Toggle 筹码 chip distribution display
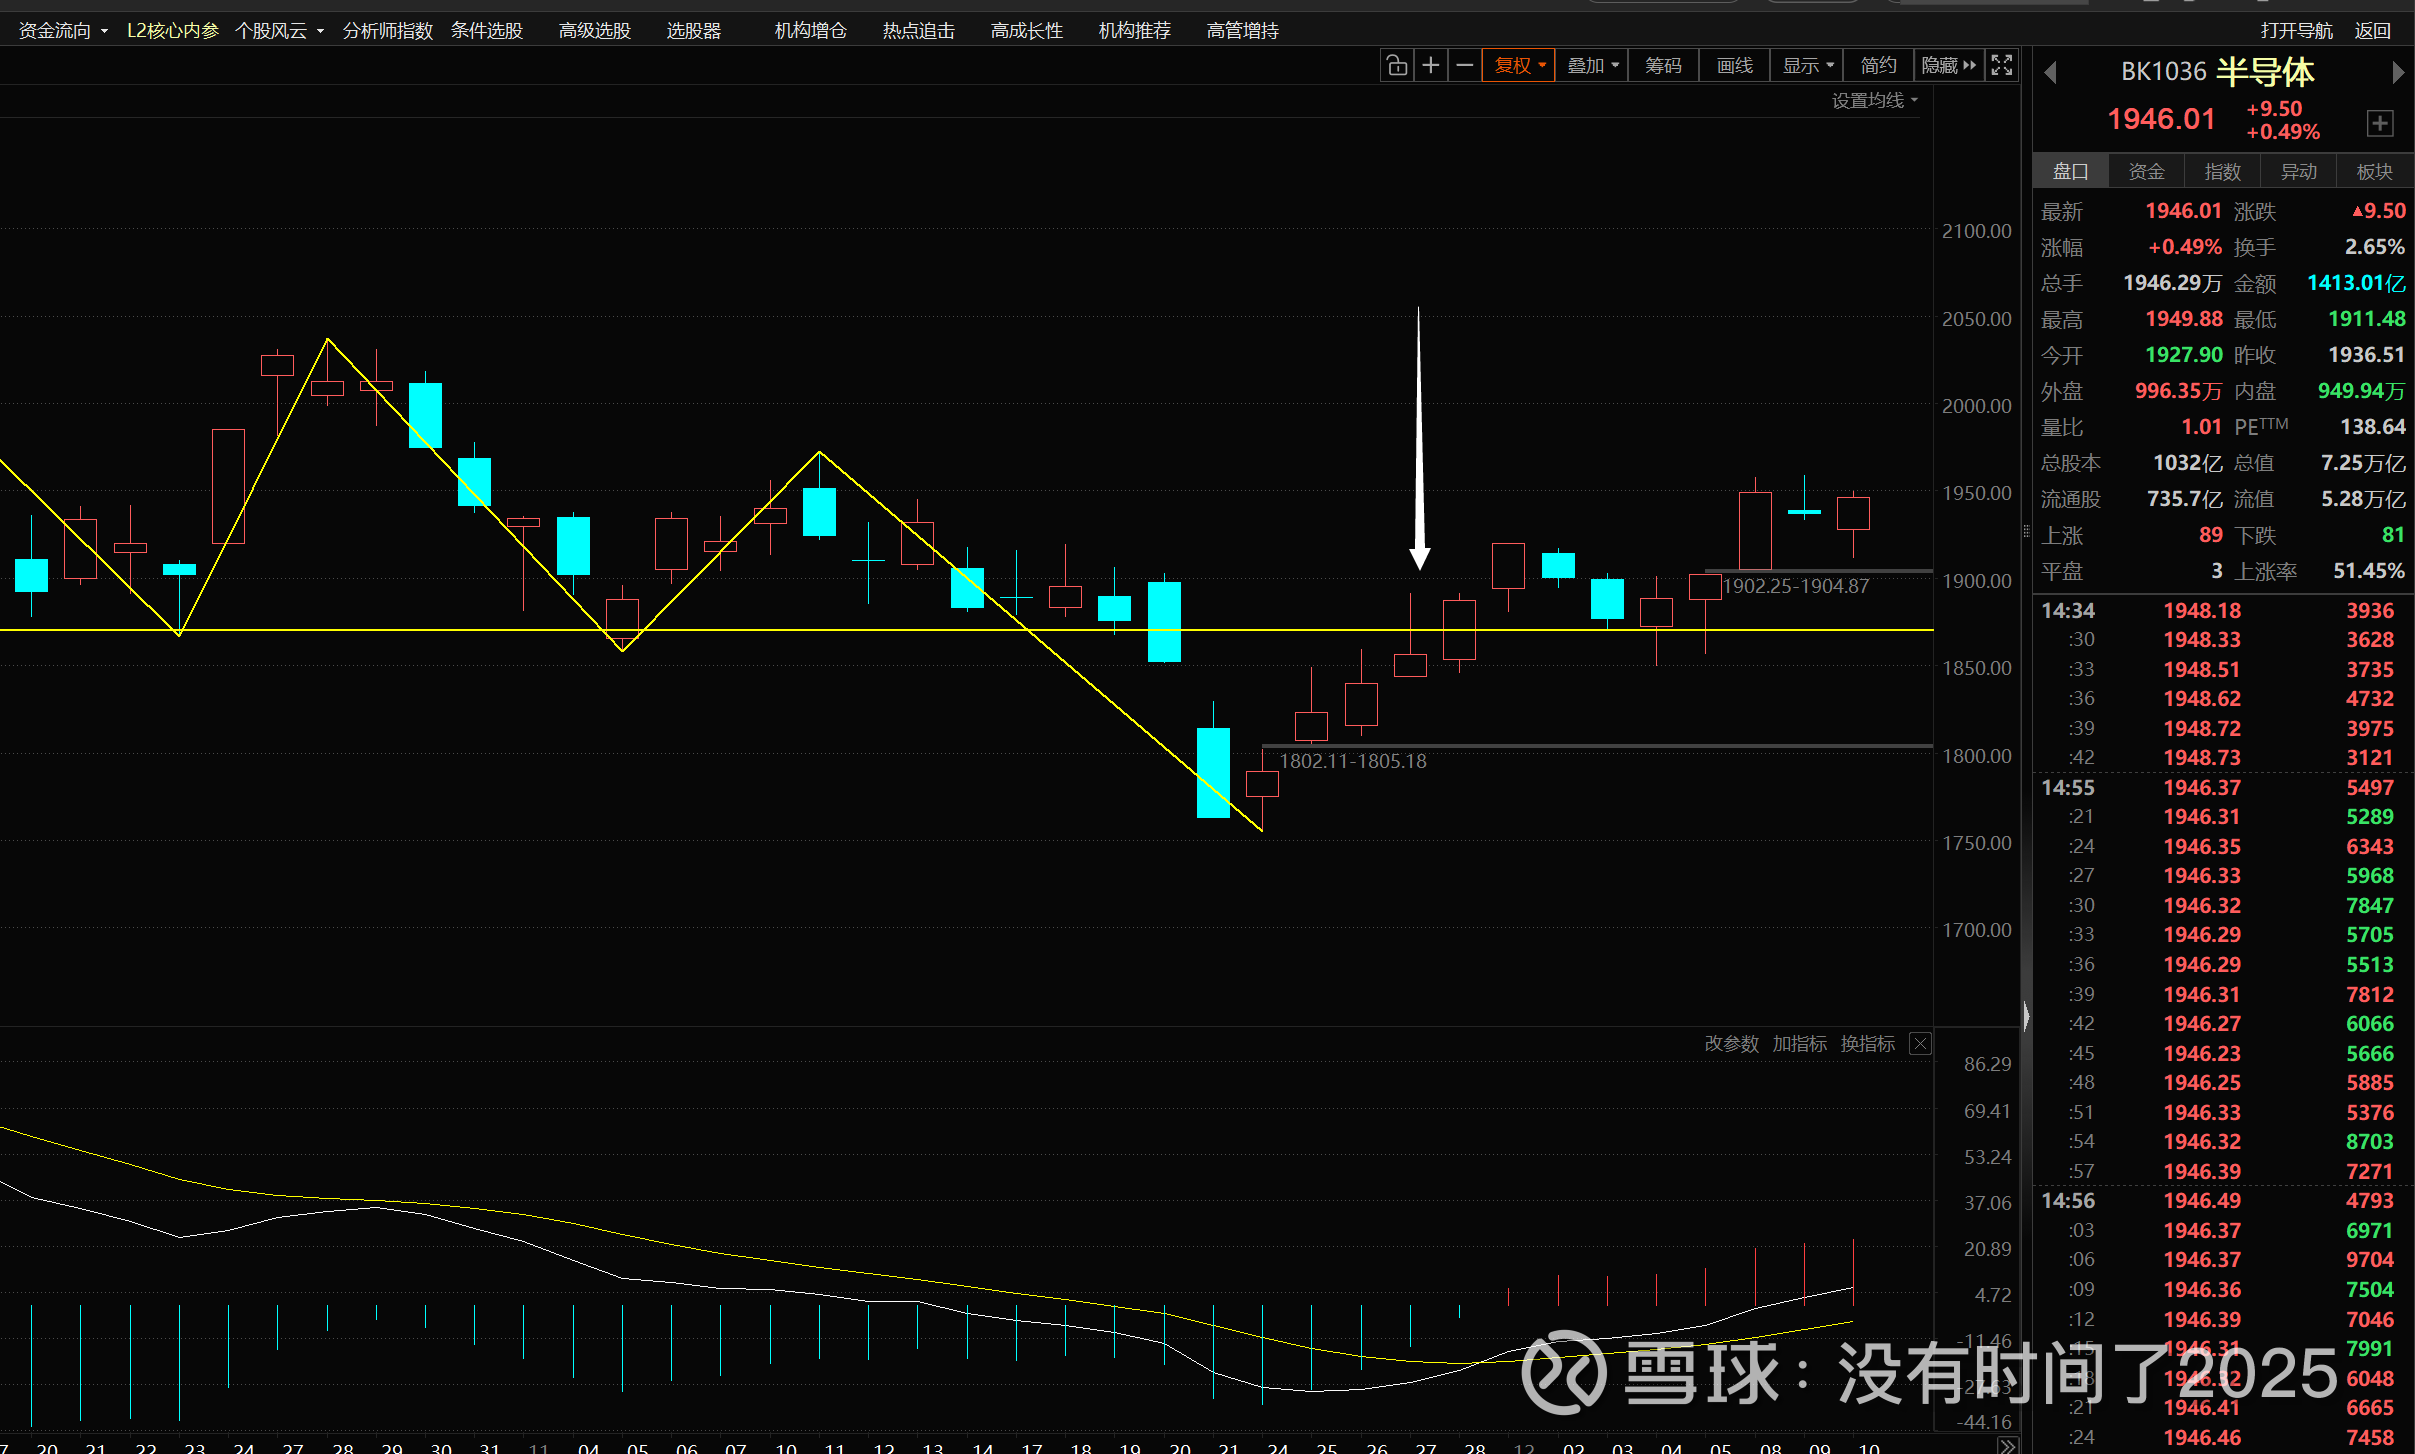Viewport: 2415px width, 1454px height. (x=1663, y=66)
